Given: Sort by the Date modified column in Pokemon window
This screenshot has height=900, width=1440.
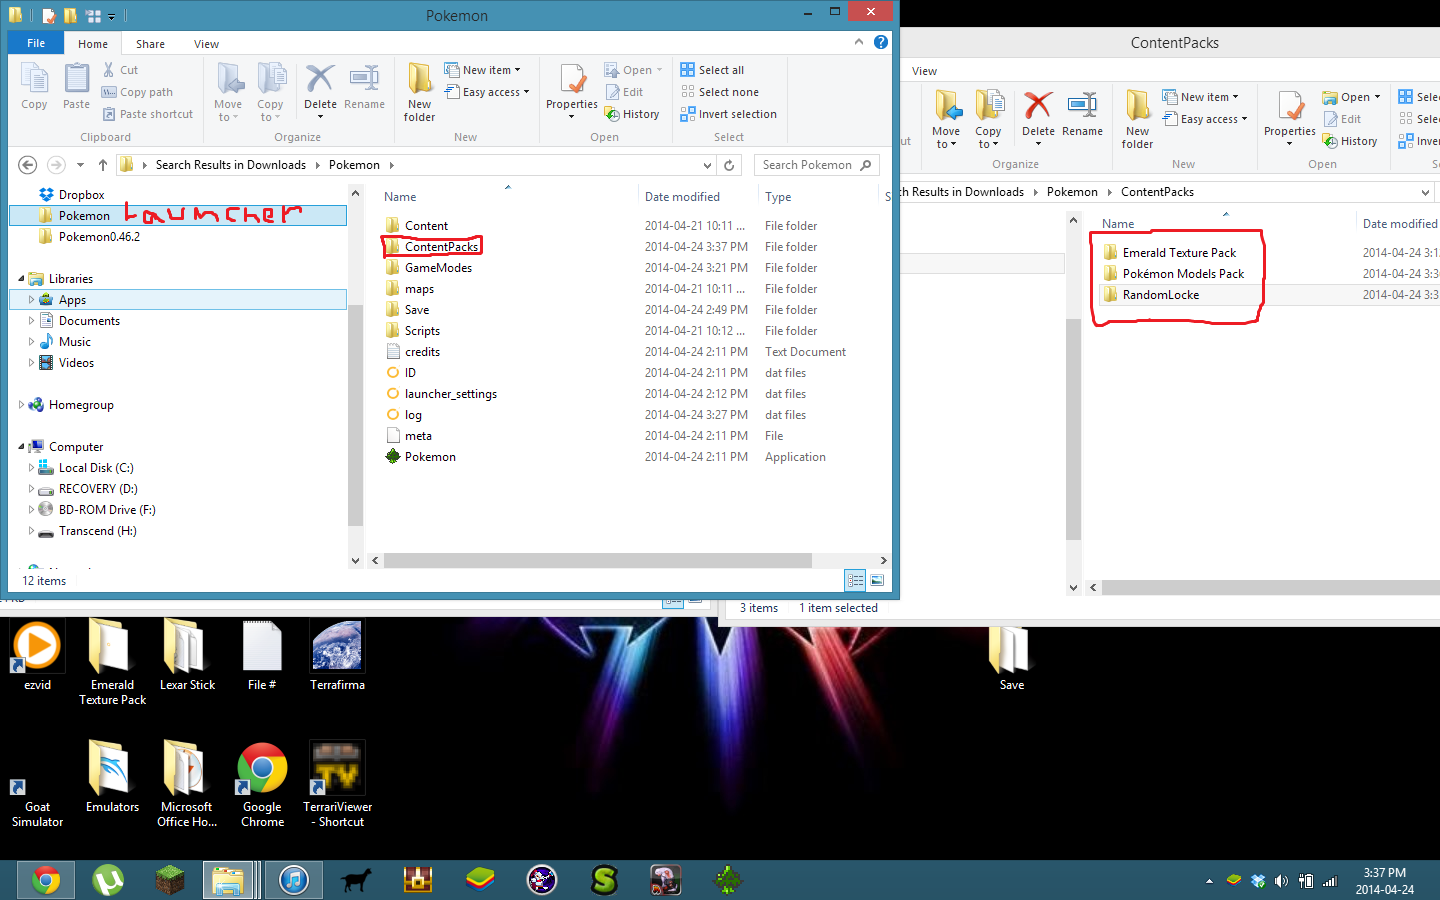Looking at the screenshot, I should click(697, 197).
